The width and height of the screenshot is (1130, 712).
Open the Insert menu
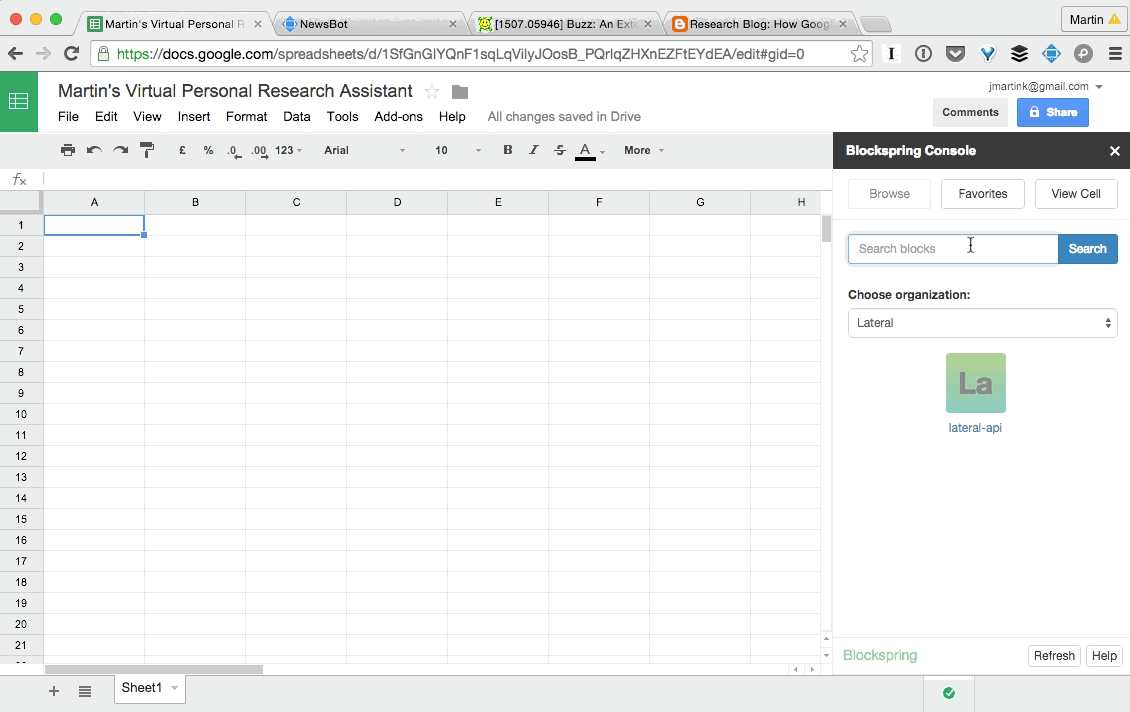pyautogui.click(x=194, y=117)
